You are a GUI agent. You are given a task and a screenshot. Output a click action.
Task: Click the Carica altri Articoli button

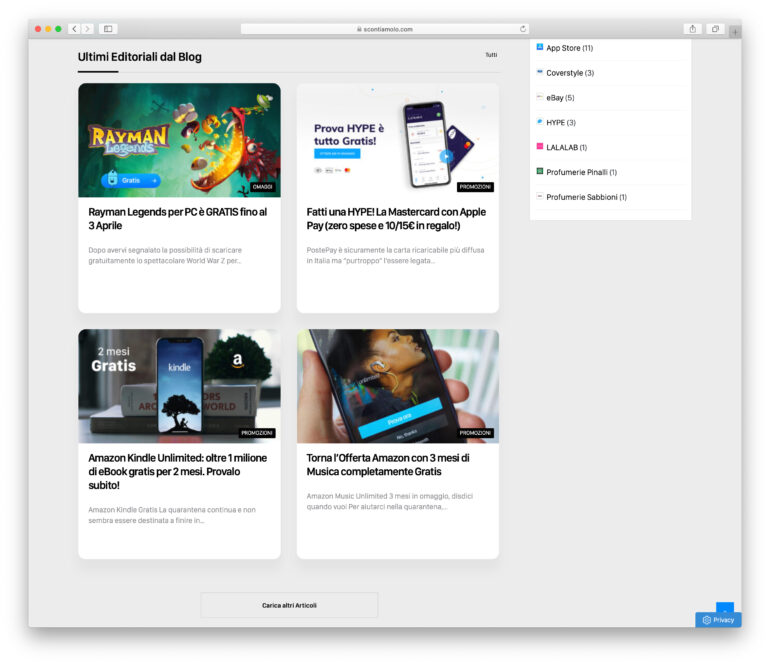point(289,605)
